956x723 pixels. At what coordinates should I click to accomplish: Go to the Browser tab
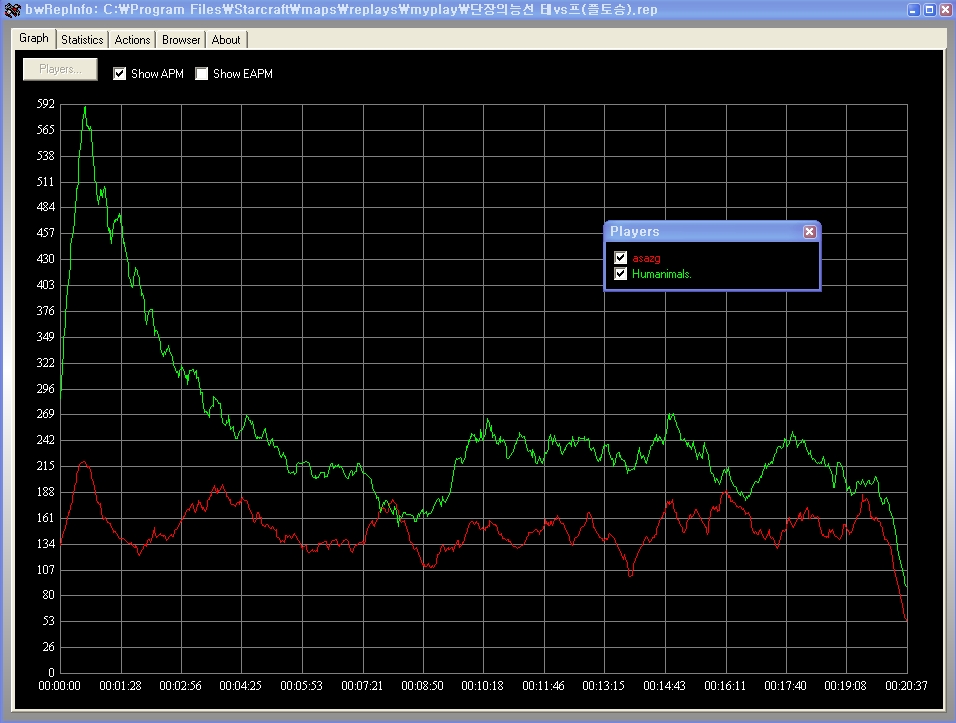coord(181,40)
